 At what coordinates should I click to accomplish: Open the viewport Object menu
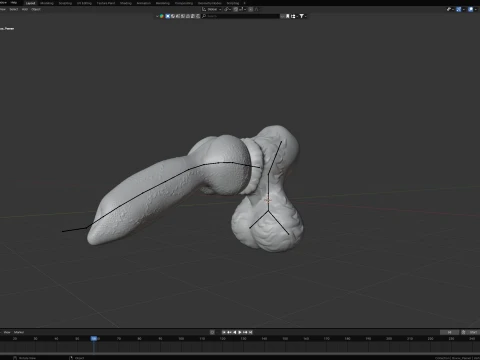tap(36, 9)
